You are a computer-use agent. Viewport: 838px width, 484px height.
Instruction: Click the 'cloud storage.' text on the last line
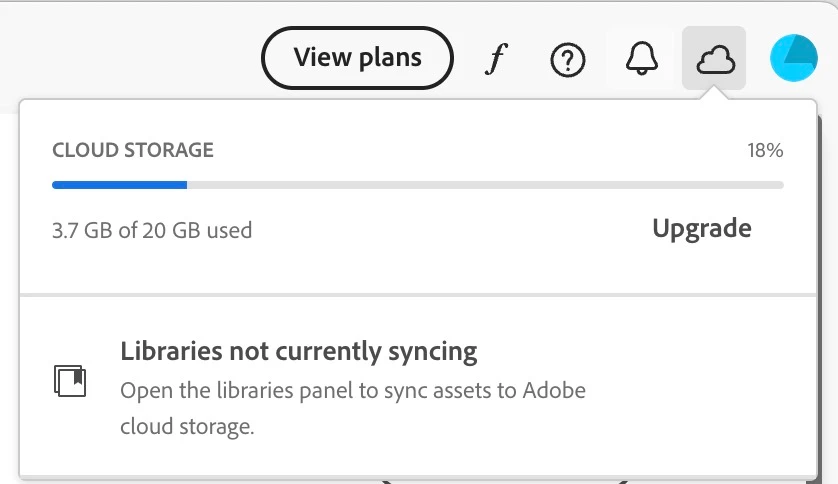pyautogui.click(x=187, y=427)
